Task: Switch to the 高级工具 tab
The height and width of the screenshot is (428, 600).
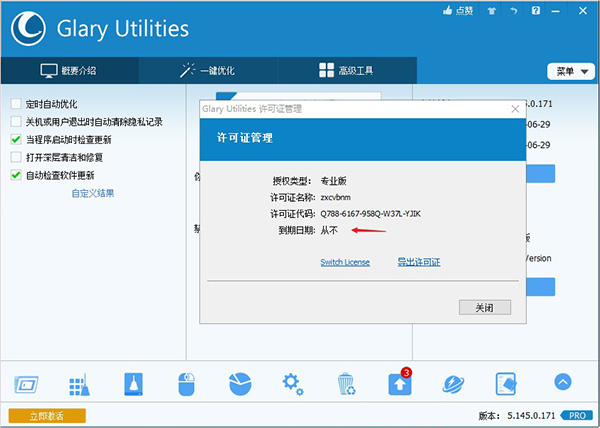Action: 347,71
